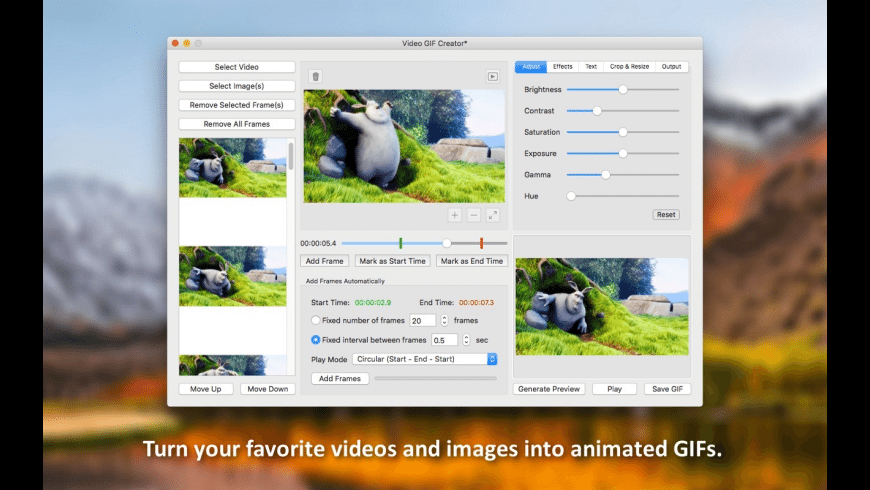Click the Save GIF button
Image resolution: width=870 pixels, height=490 pixels.
(x=667, y=389)
